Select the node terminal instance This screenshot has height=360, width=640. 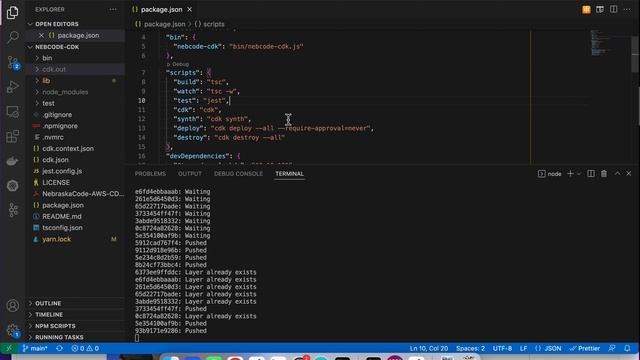tap(549, 174)
